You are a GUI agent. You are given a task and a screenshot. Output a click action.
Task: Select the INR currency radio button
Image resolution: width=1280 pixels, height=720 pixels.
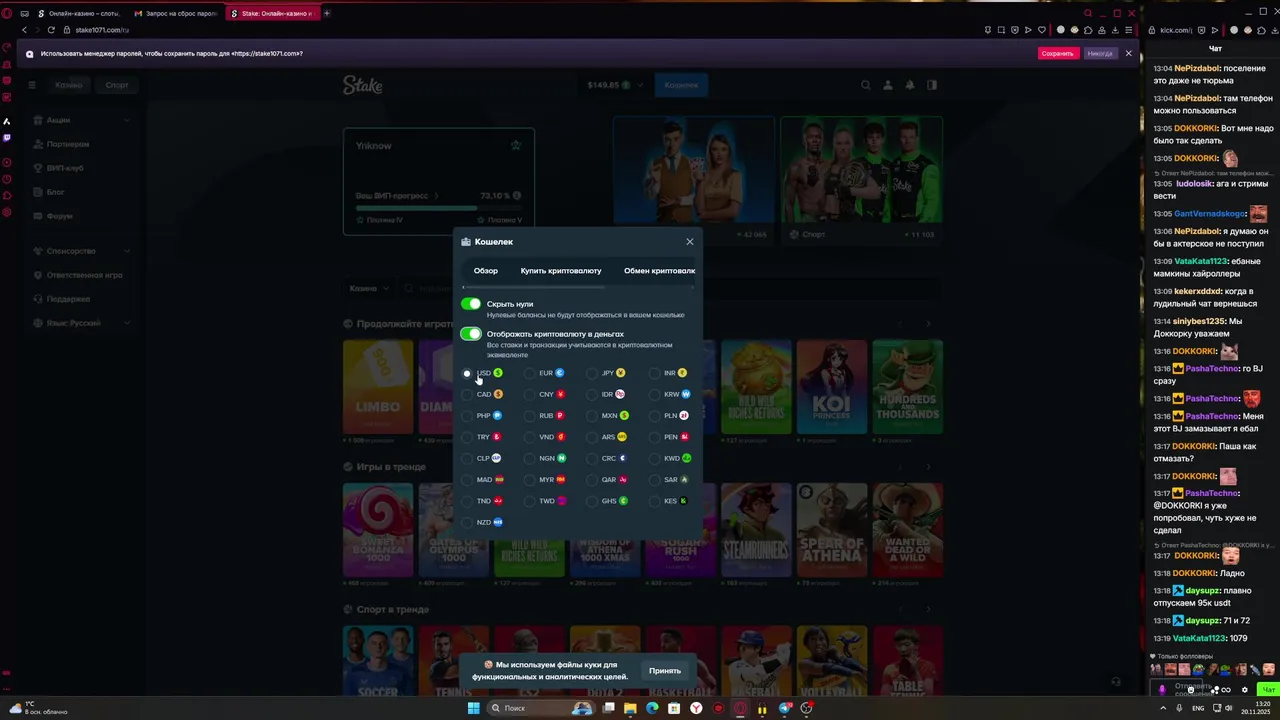click(654, 373)
